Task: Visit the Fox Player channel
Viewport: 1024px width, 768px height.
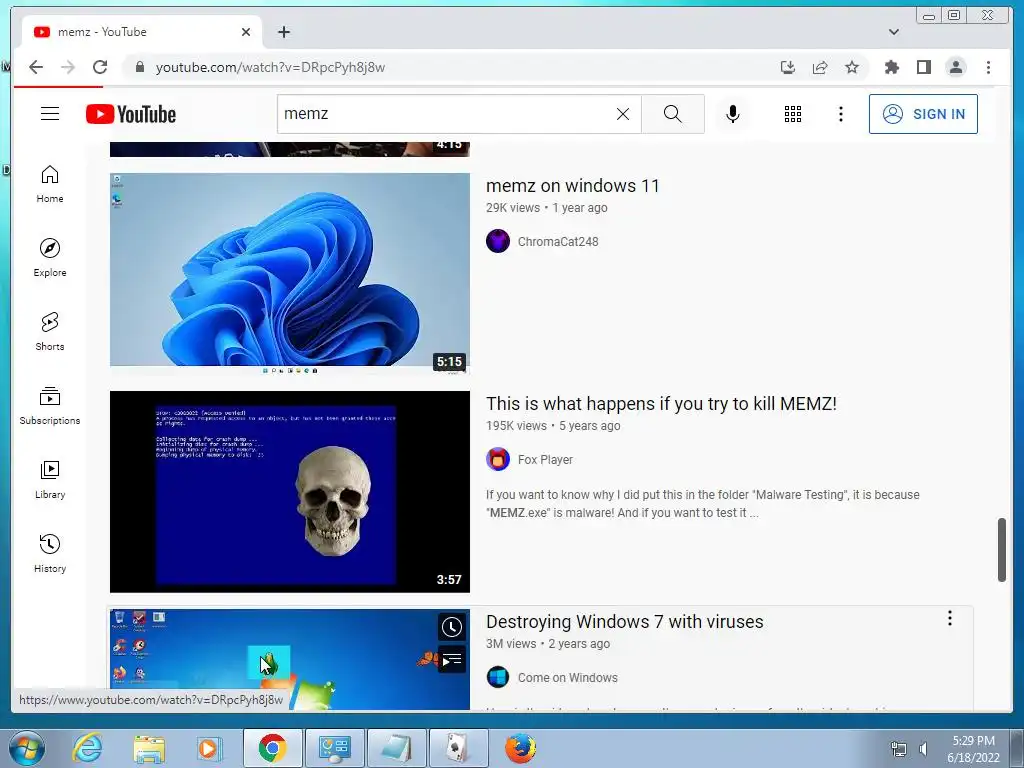Action: (x=545, y=460)
